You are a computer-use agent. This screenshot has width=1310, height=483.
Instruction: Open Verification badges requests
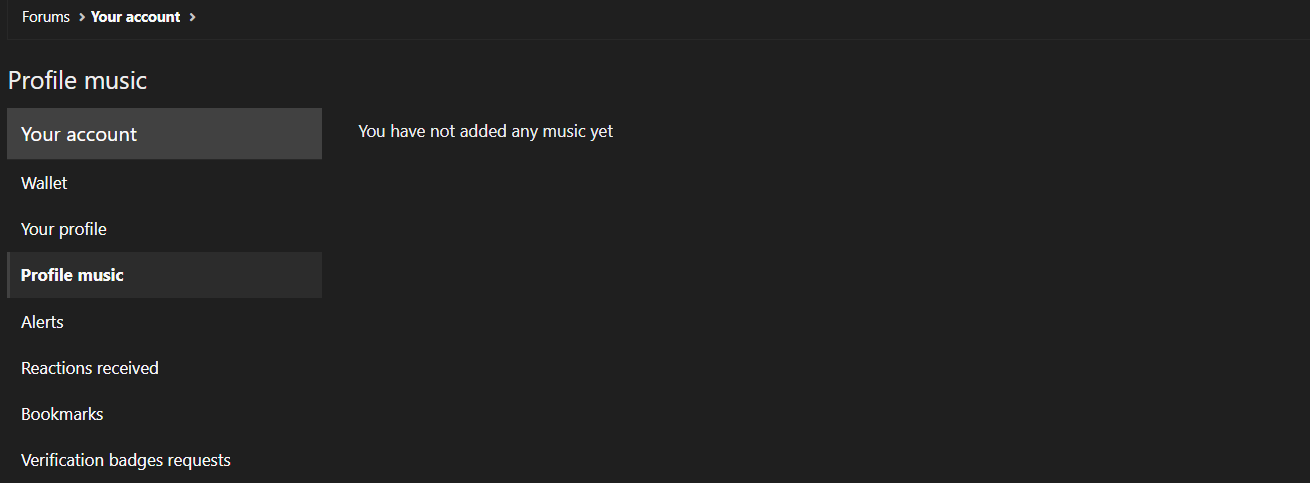pos(126,460)
